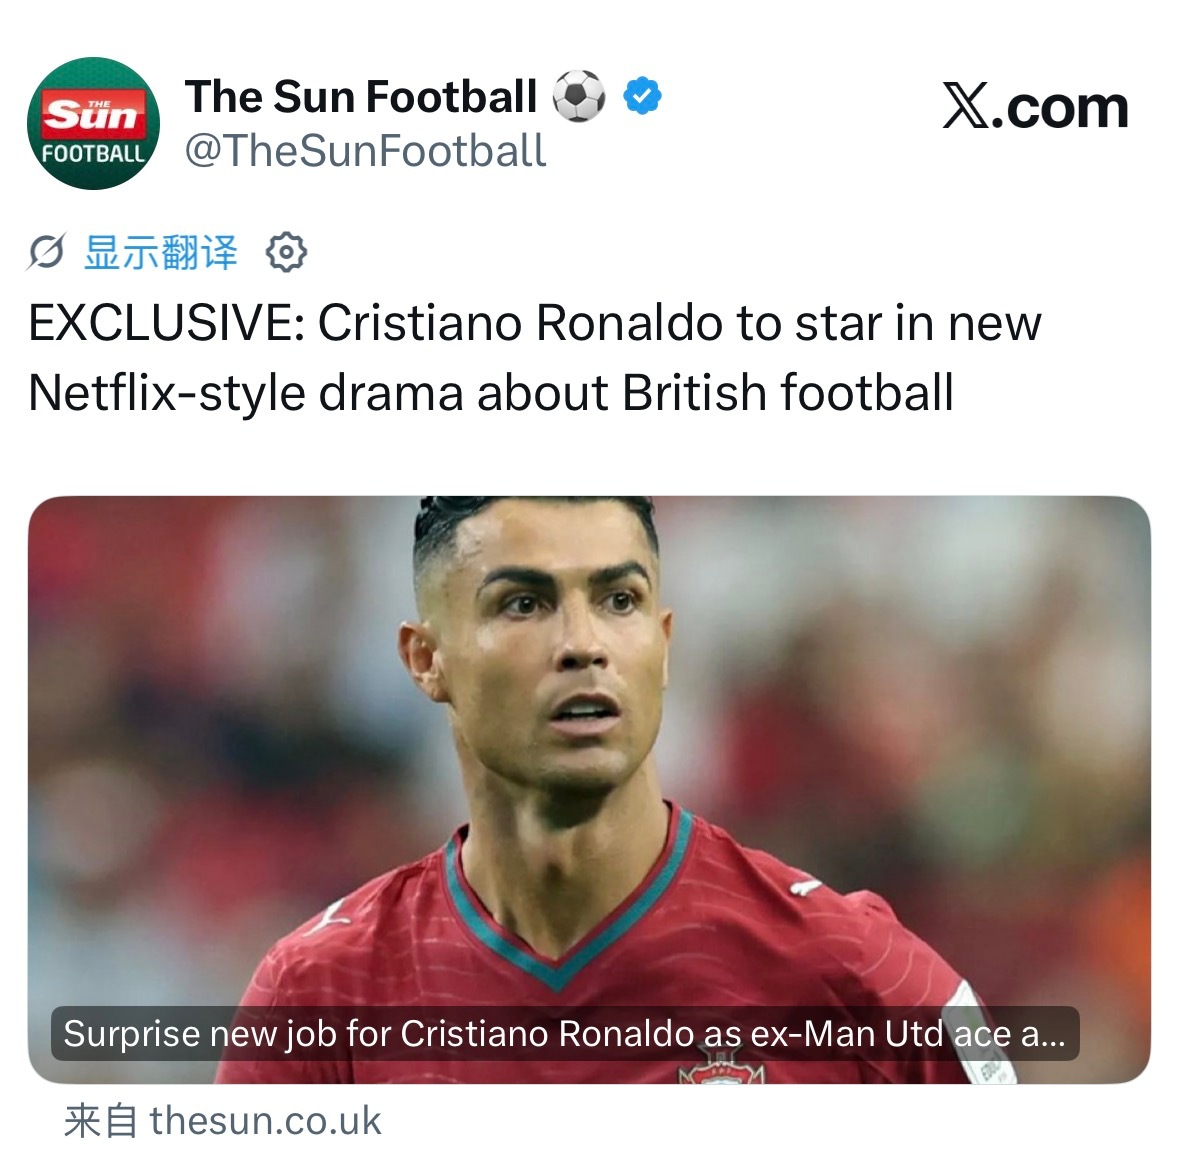The width and height of the screenshot is (1179, 1159).
Task: Open the Ronaldo article preview image
Action: (589, 790)
